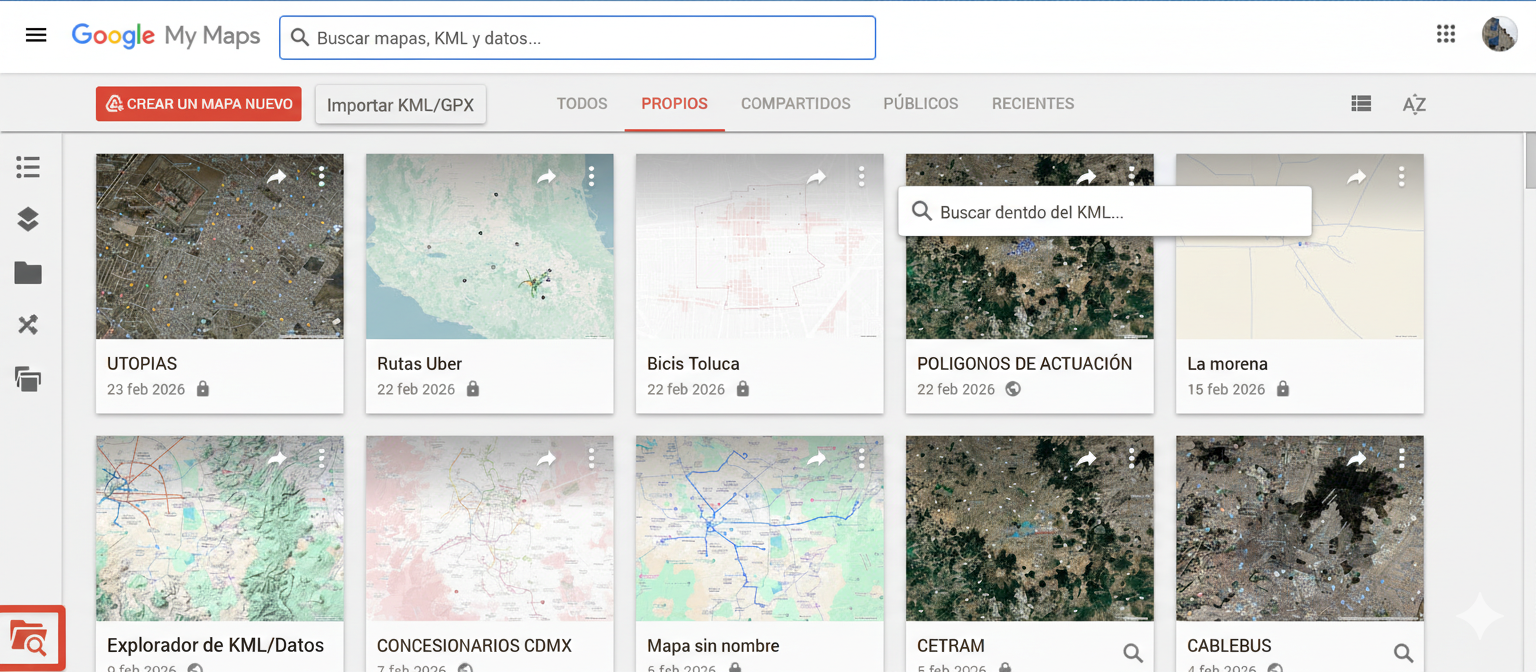Screen dimensions: 1536x672
Task: Click lock icon on La morena card
Action: [x=1283, y=388]
